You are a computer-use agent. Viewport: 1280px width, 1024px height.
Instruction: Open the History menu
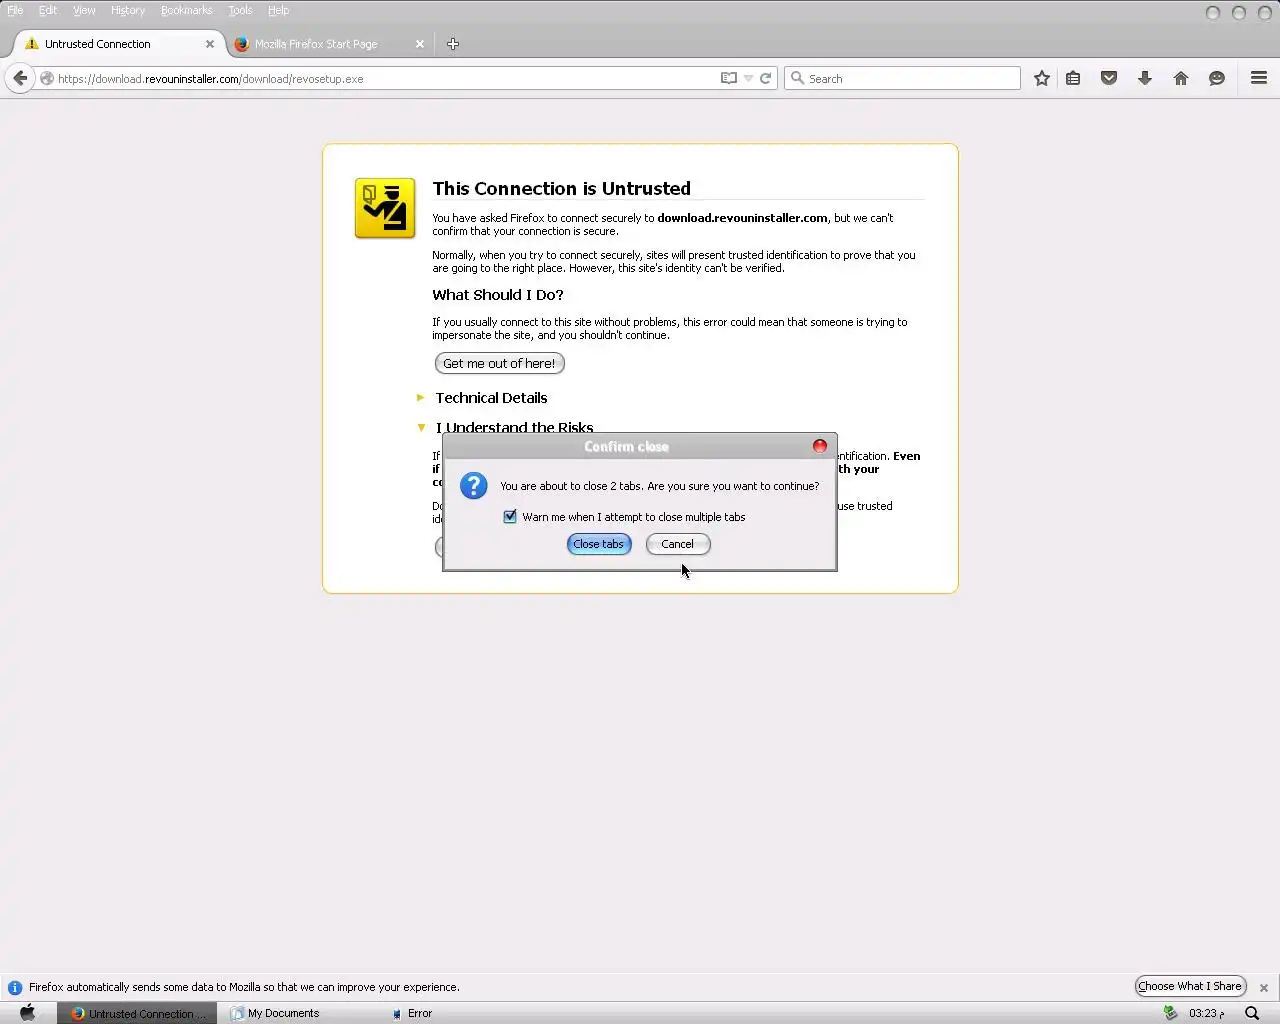128,10
